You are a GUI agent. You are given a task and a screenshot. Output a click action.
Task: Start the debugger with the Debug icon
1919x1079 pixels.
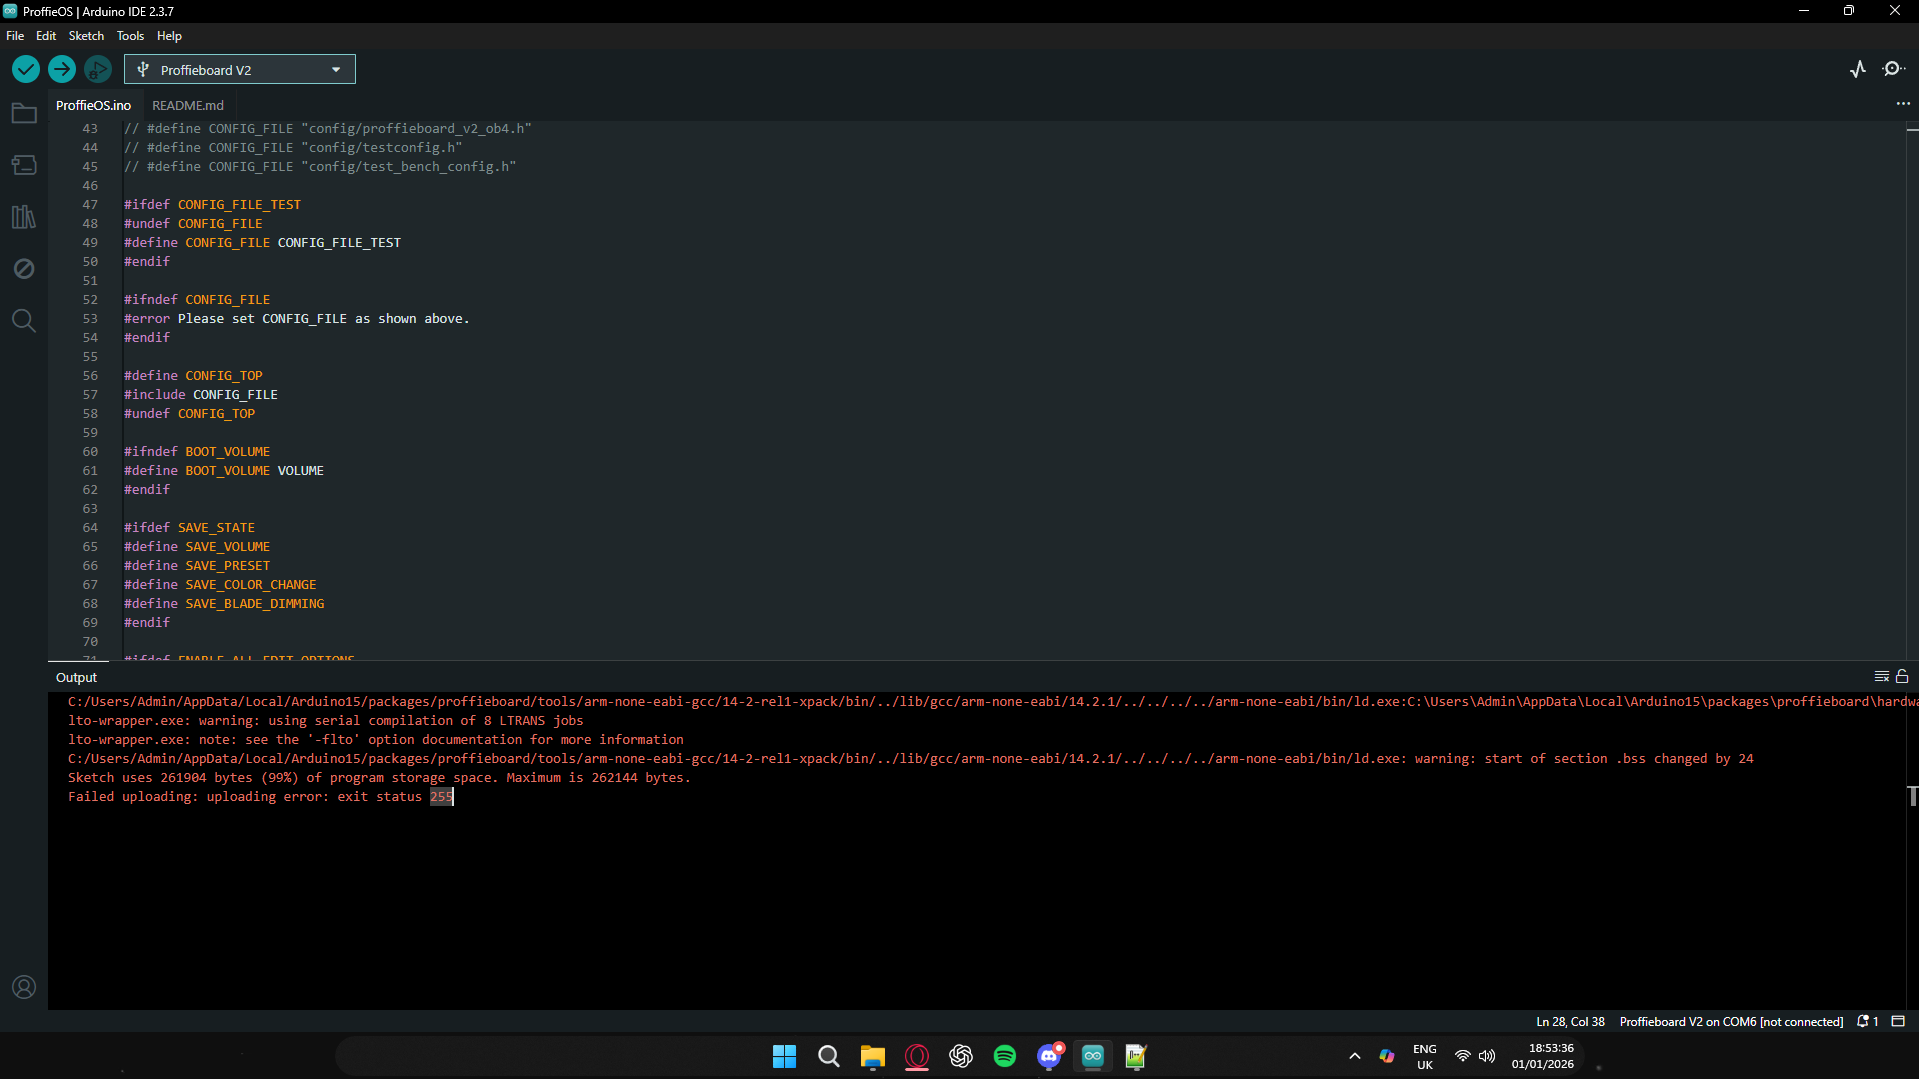click(x=98, y=69)
